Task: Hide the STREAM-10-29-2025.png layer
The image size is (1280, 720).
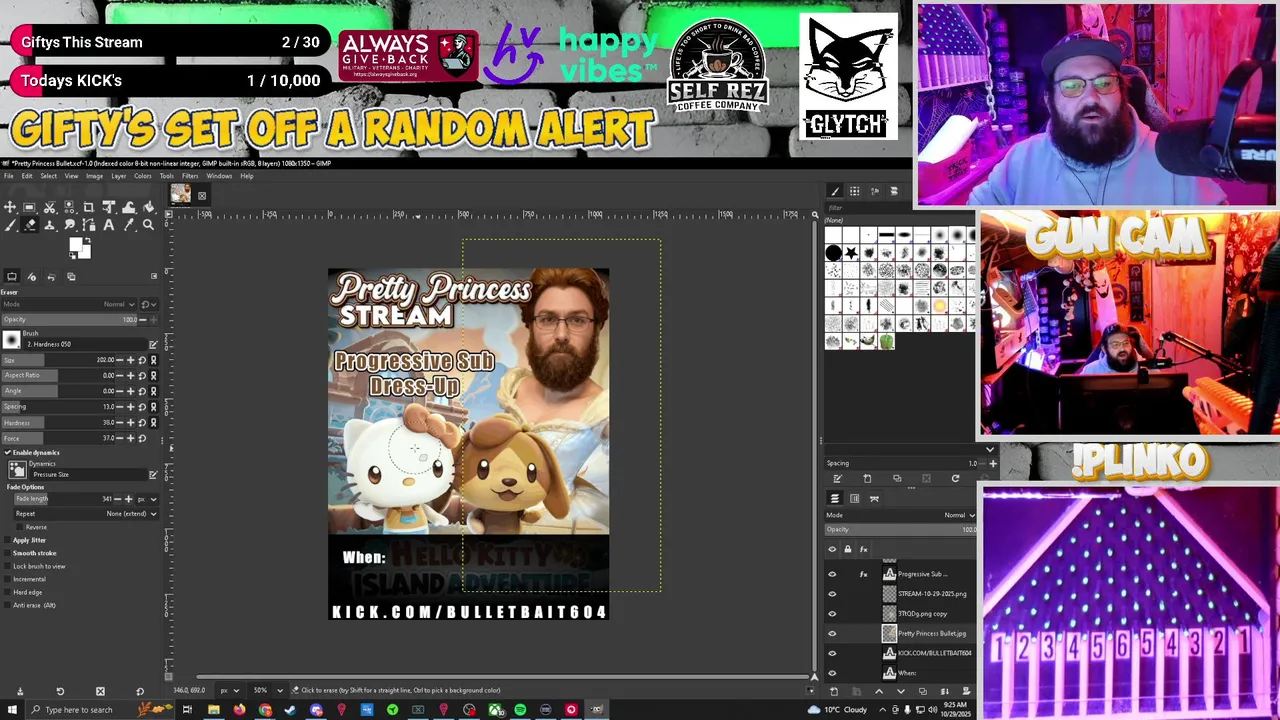Action: pyautogui.click(x=832, y=594)
